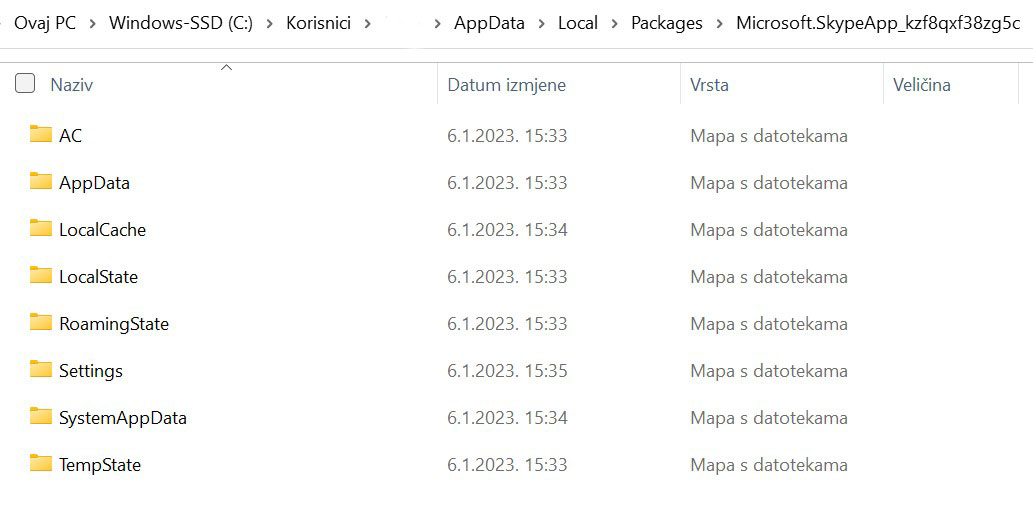Viewport: 1033px width, 505px height.
Task: Navigate to Korisnici in breadcrumb path
Action: (318, 23)
